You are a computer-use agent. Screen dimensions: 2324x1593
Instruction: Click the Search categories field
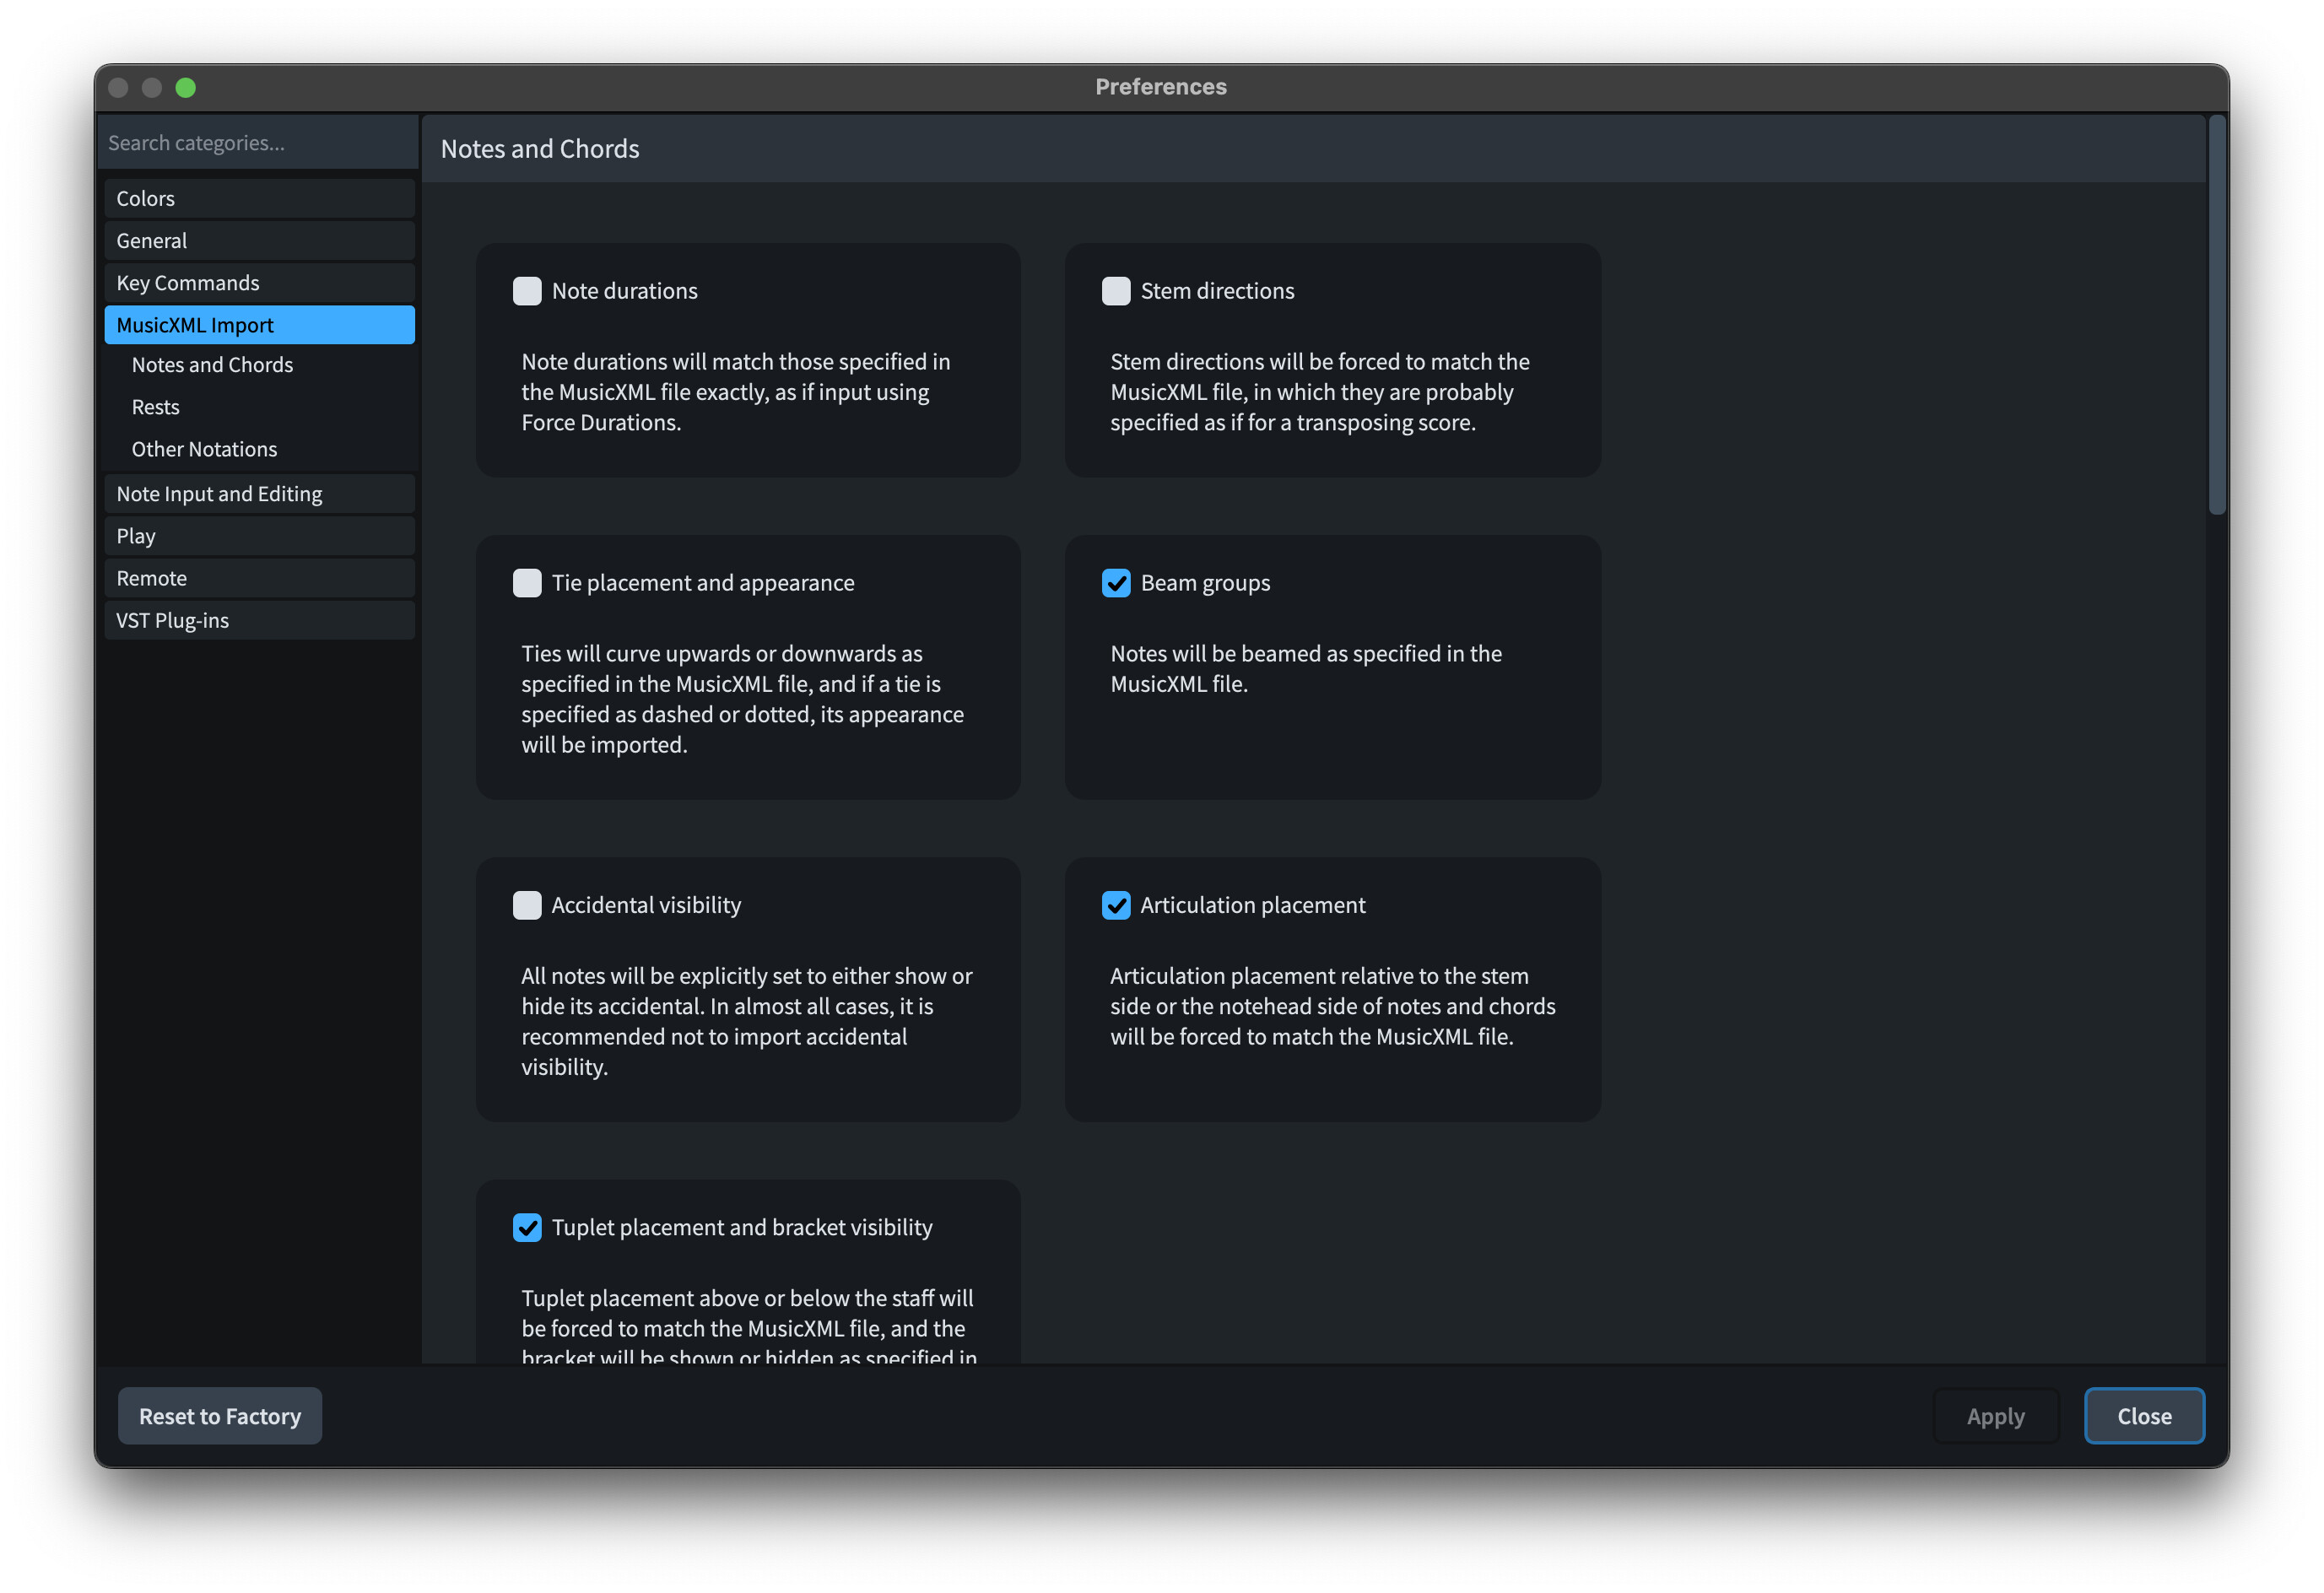[258, 143]
